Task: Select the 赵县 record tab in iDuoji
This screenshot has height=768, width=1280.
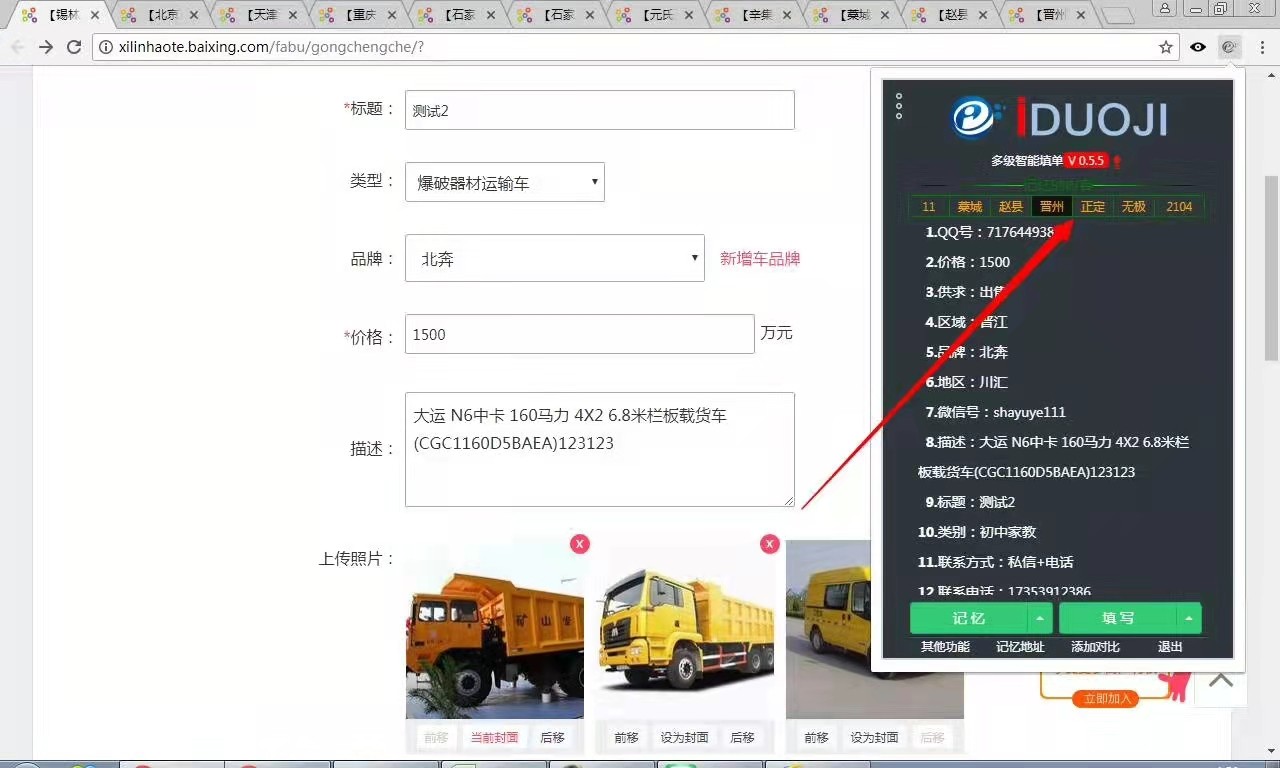Action: [1011, 207]
